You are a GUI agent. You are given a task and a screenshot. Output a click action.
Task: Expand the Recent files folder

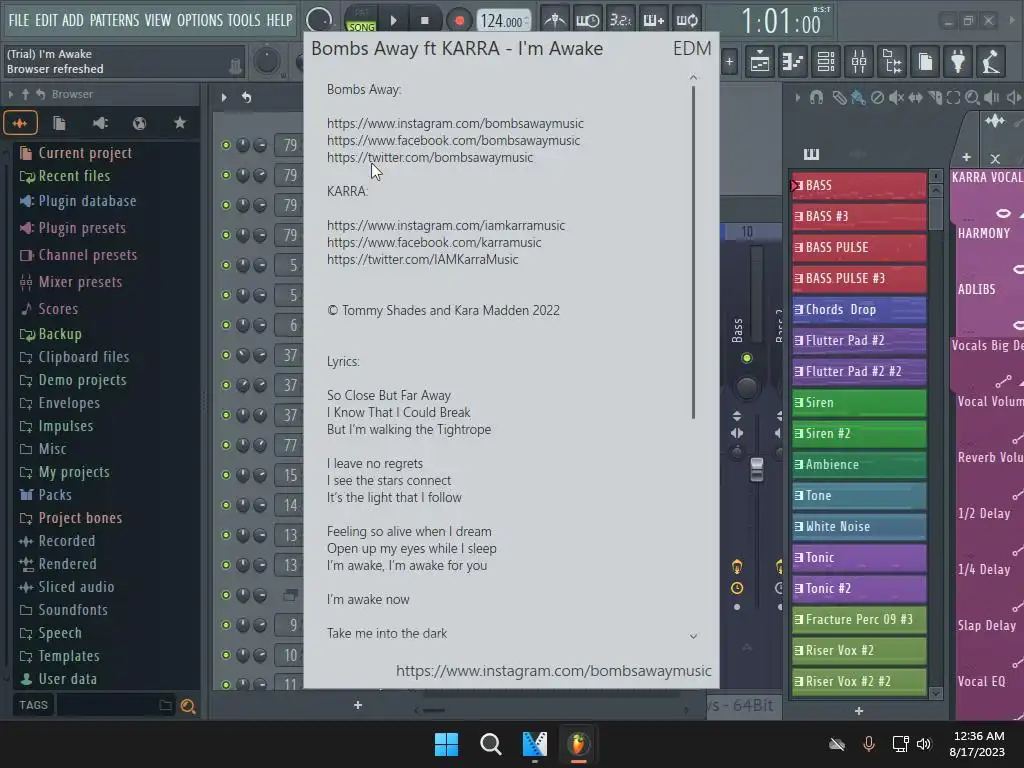[x=65, y=176]
